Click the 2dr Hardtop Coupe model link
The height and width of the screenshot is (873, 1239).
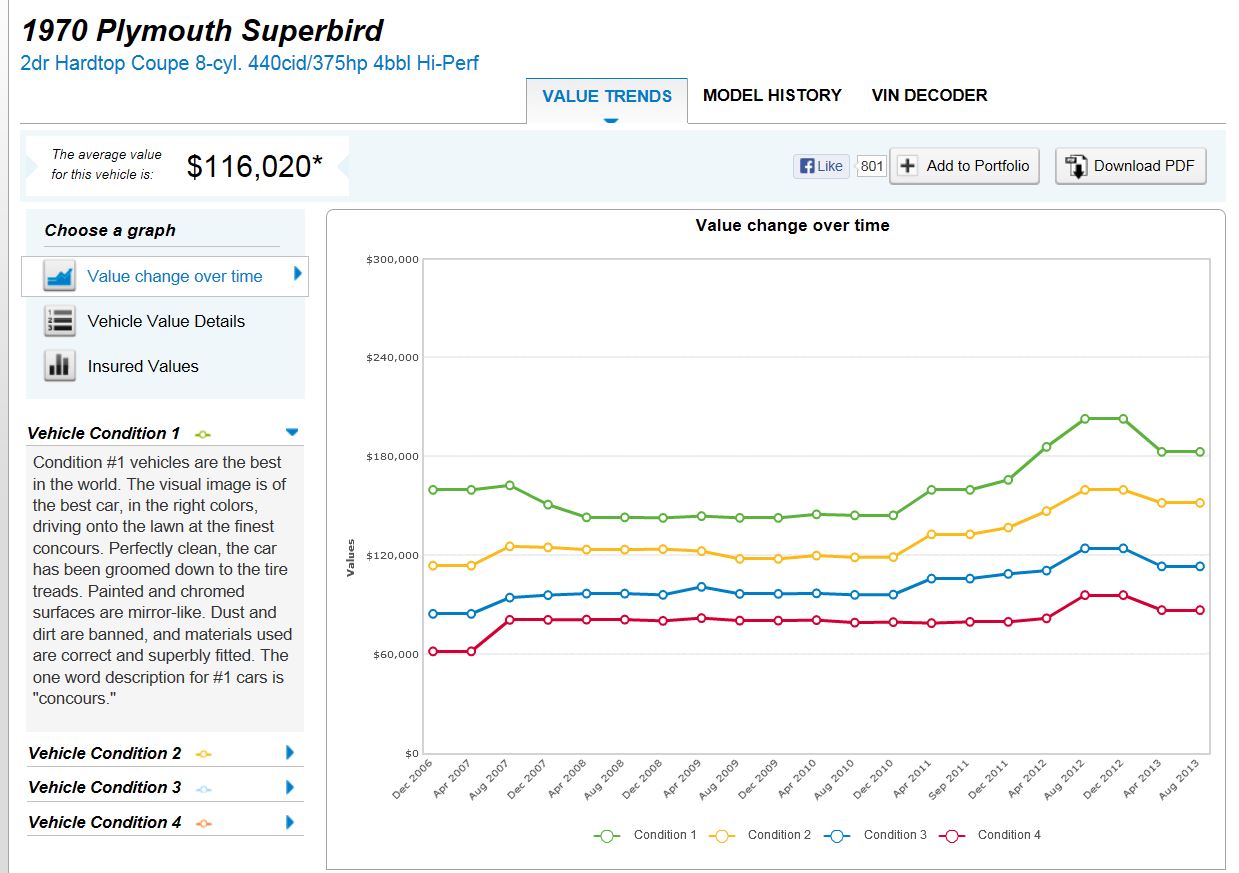point(249,63)
